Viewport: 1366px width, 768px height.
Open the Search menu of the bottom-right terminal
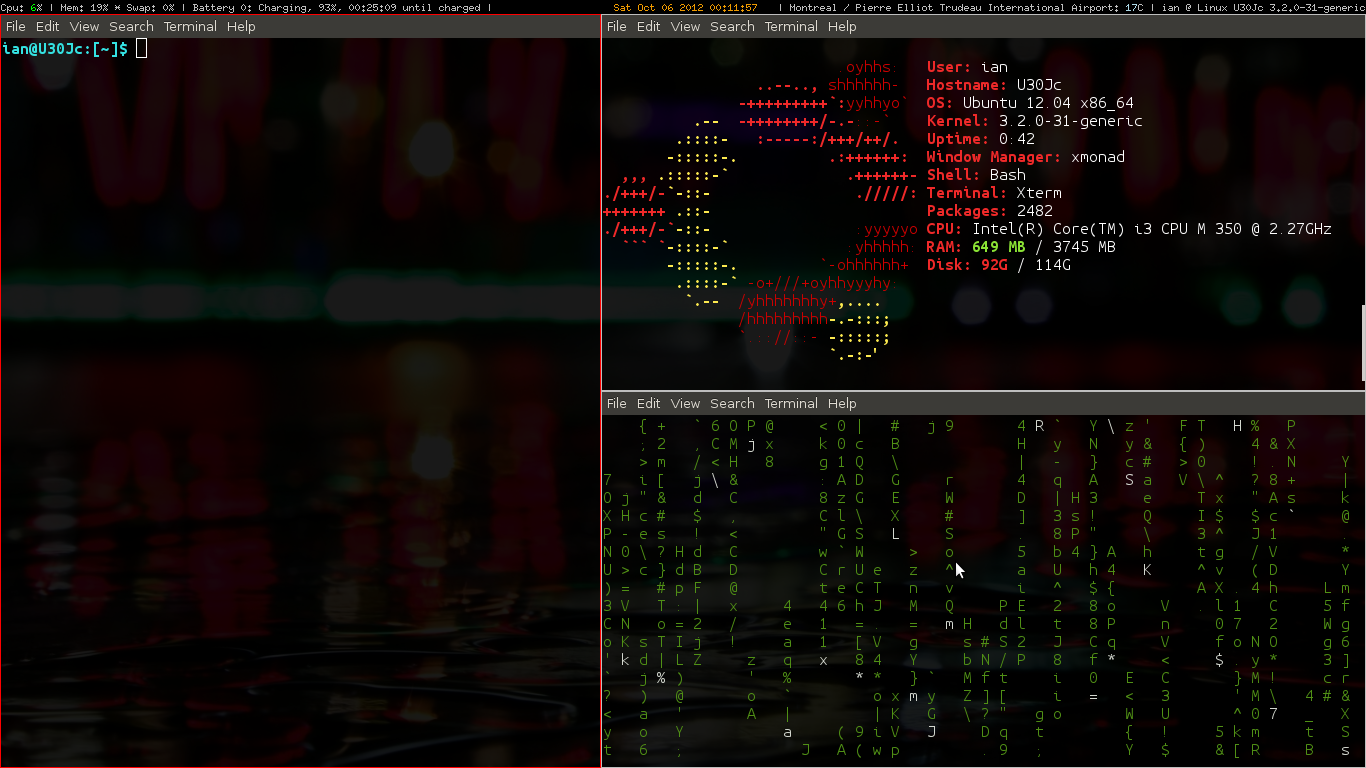[732, 403]
